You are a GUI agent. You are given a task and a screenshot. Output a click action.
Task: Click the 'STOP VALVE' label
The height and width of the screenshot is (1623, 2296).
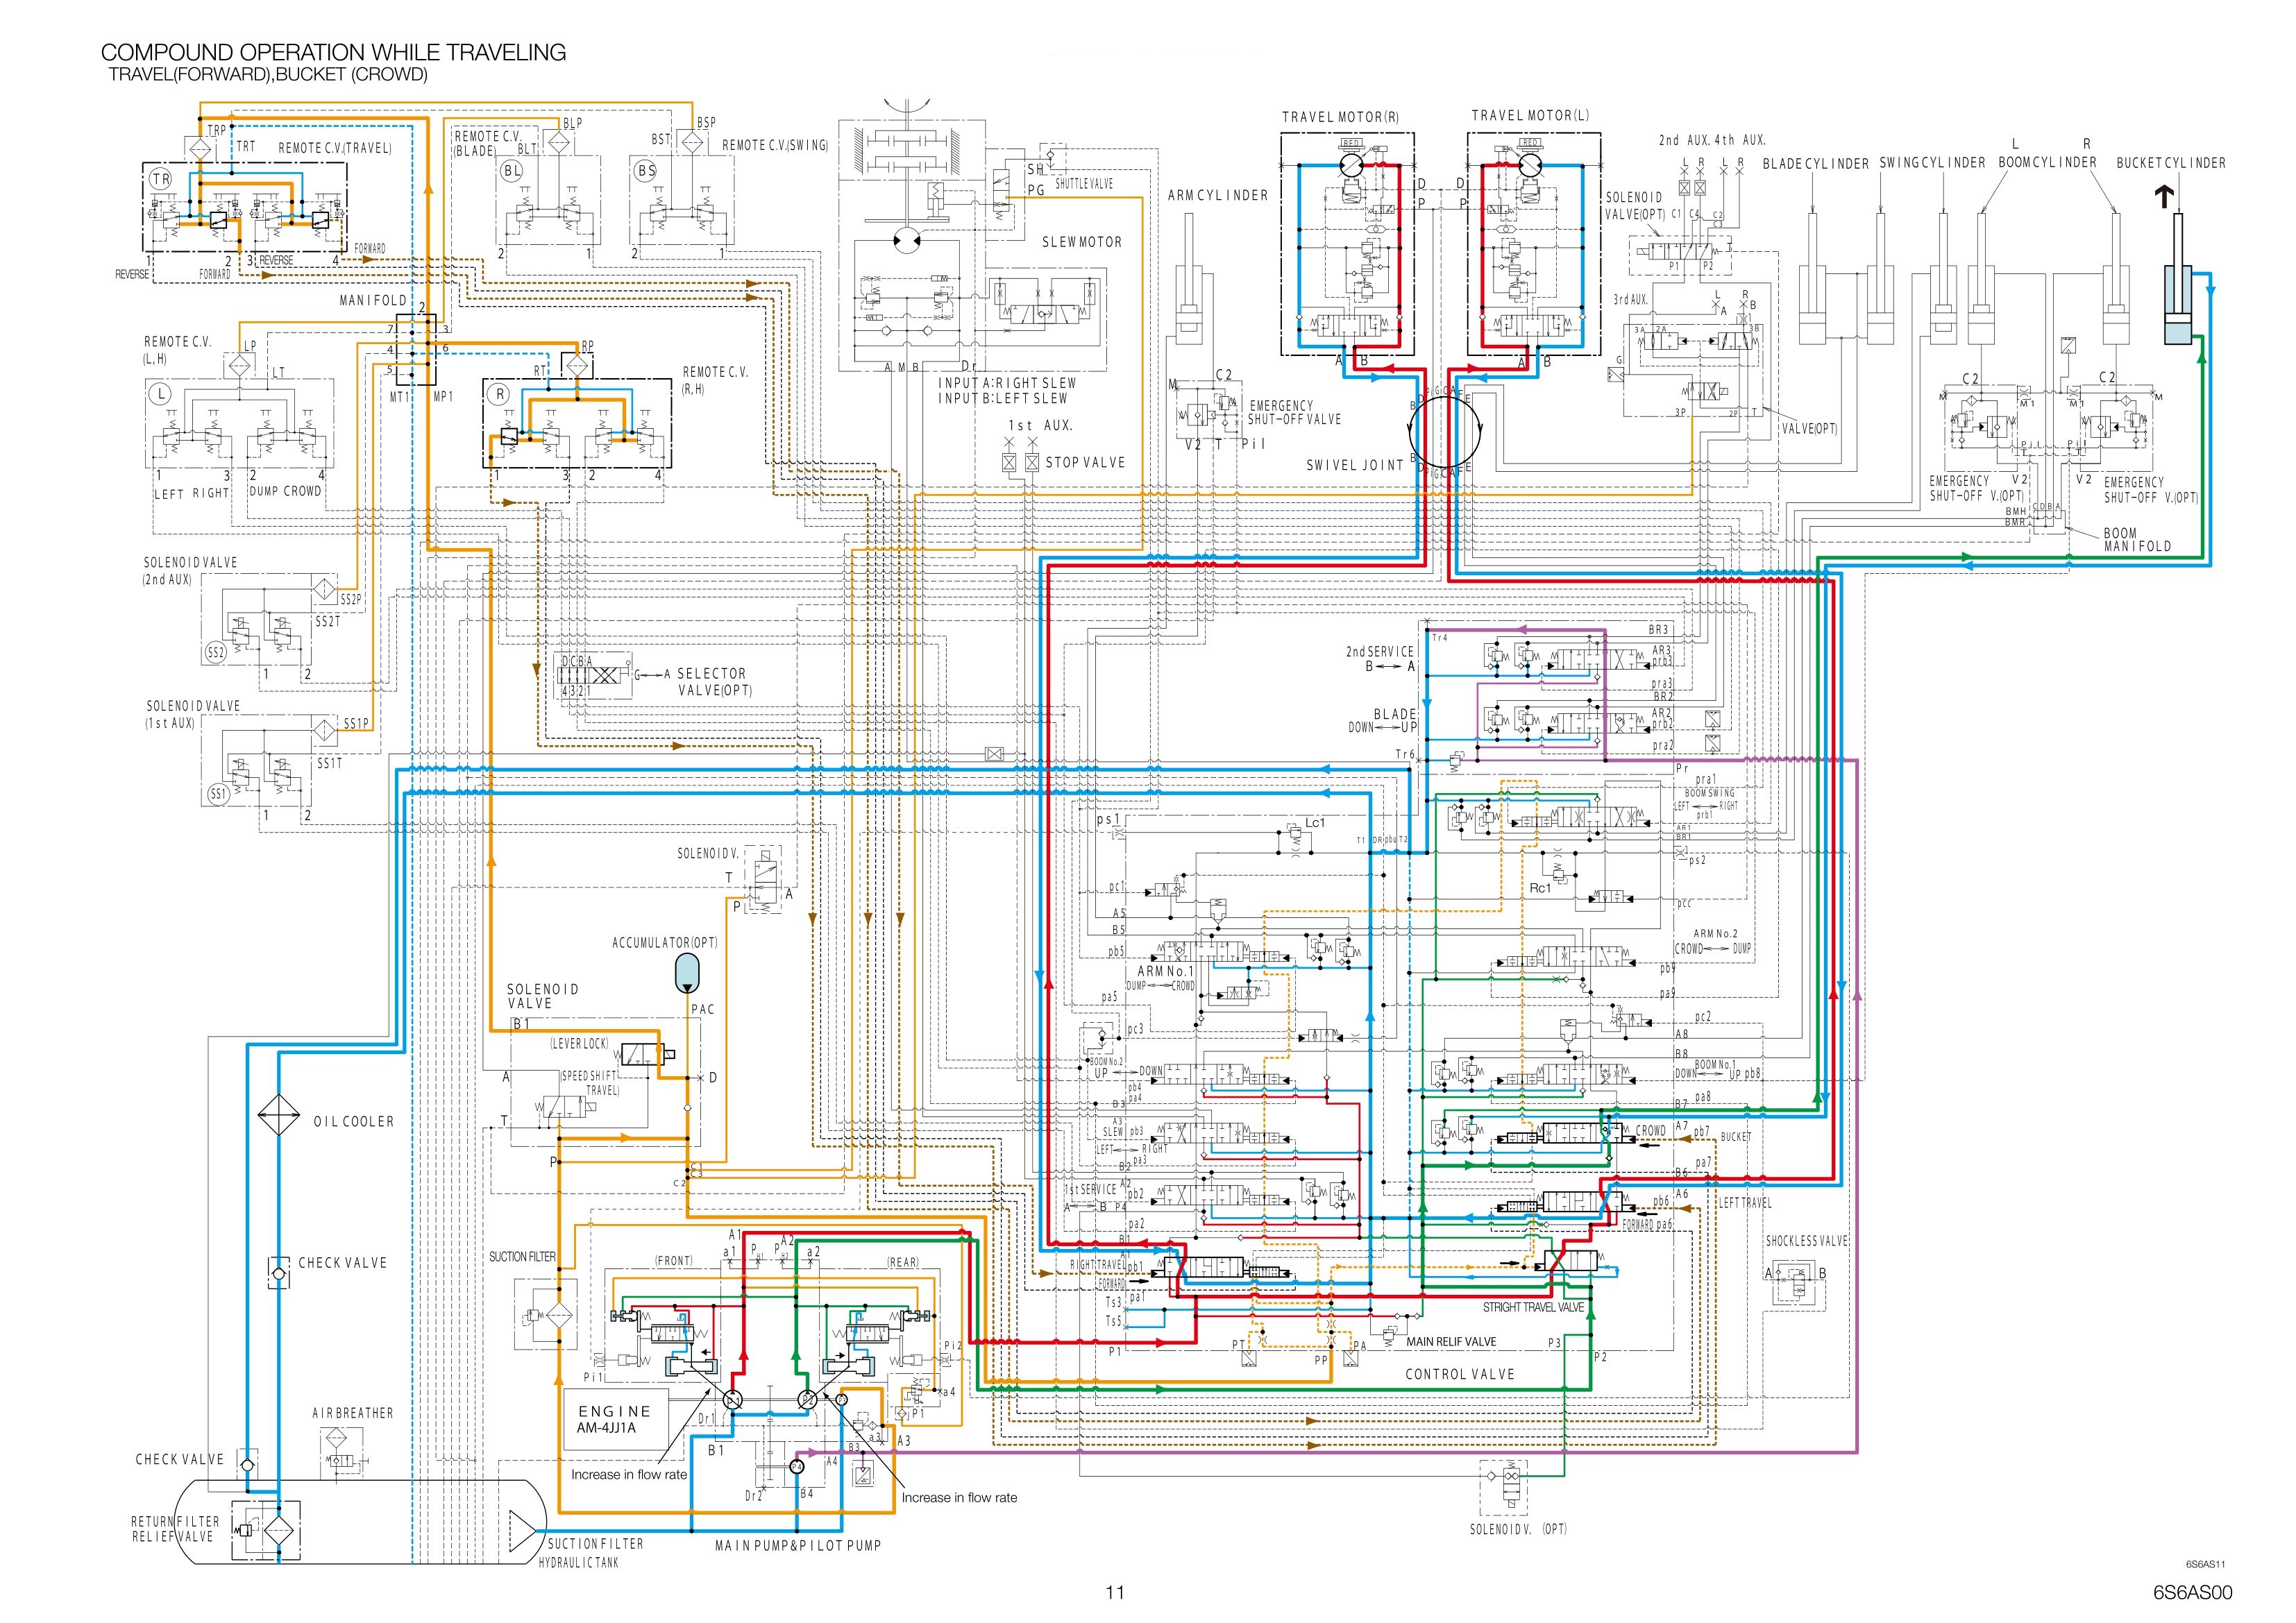1085,463
